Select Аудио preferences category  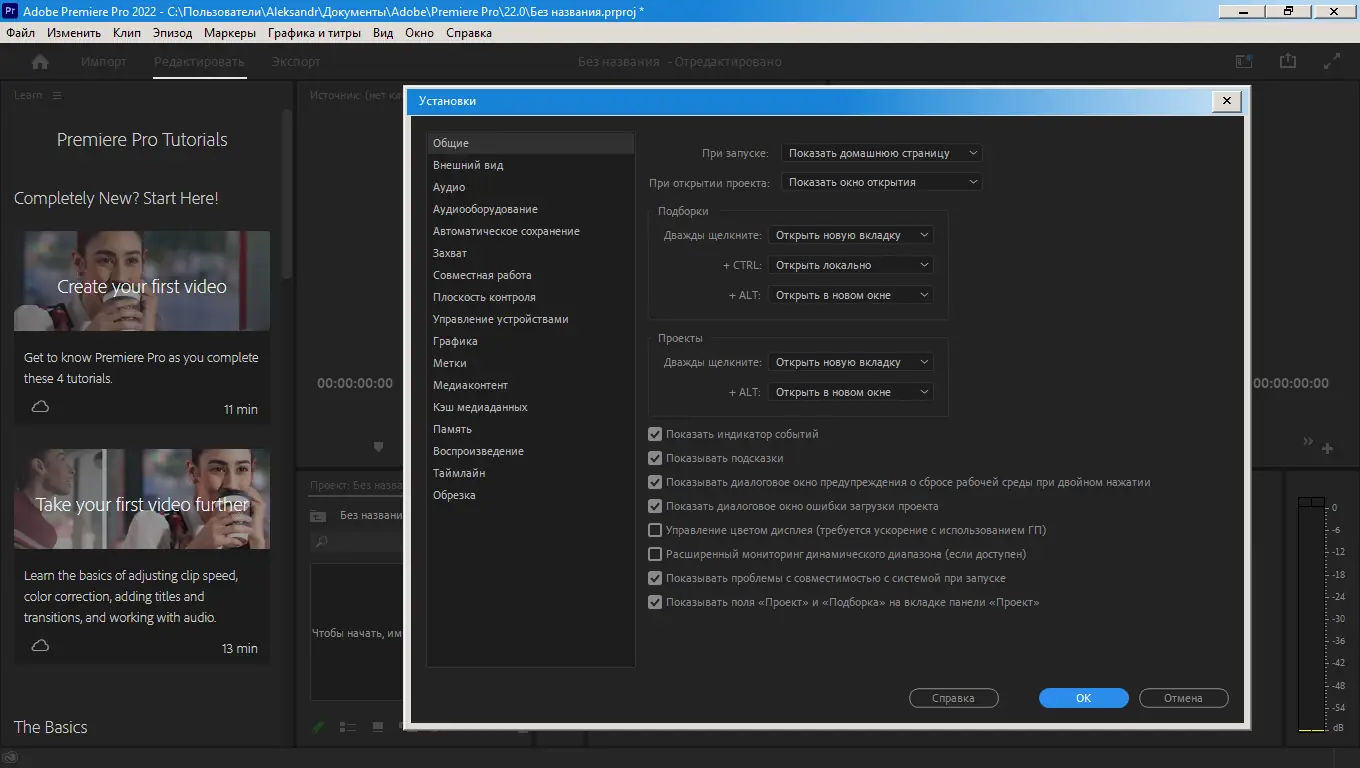click(531, 187)
